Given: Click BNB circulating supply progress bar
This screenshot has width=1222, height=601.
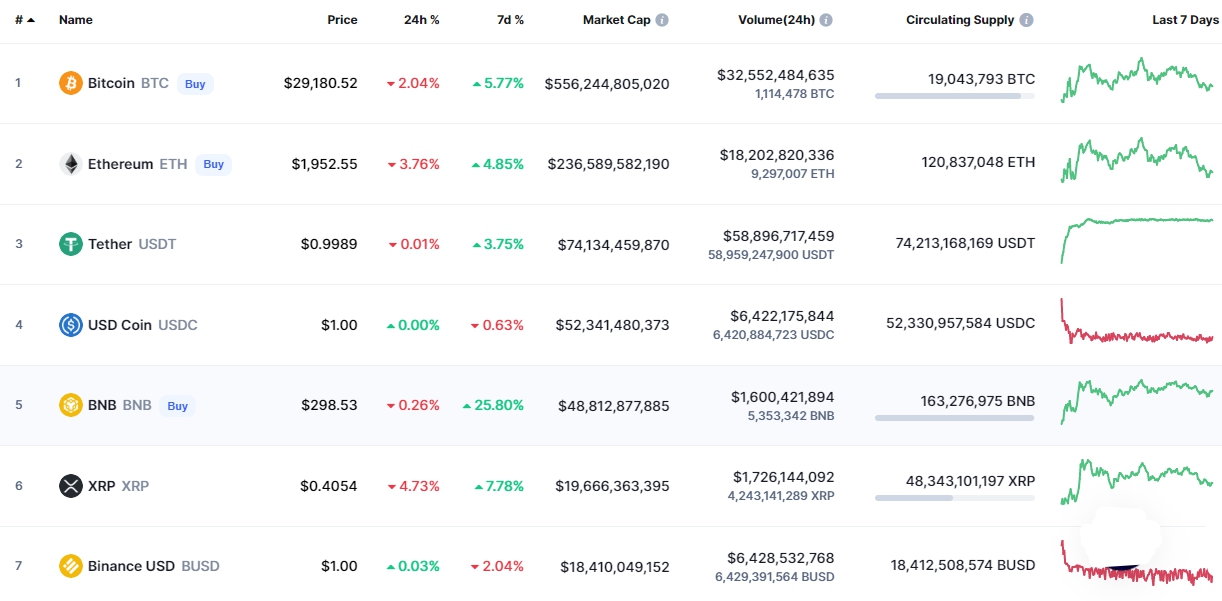Looking at the screenshot, I should [955, 418].
